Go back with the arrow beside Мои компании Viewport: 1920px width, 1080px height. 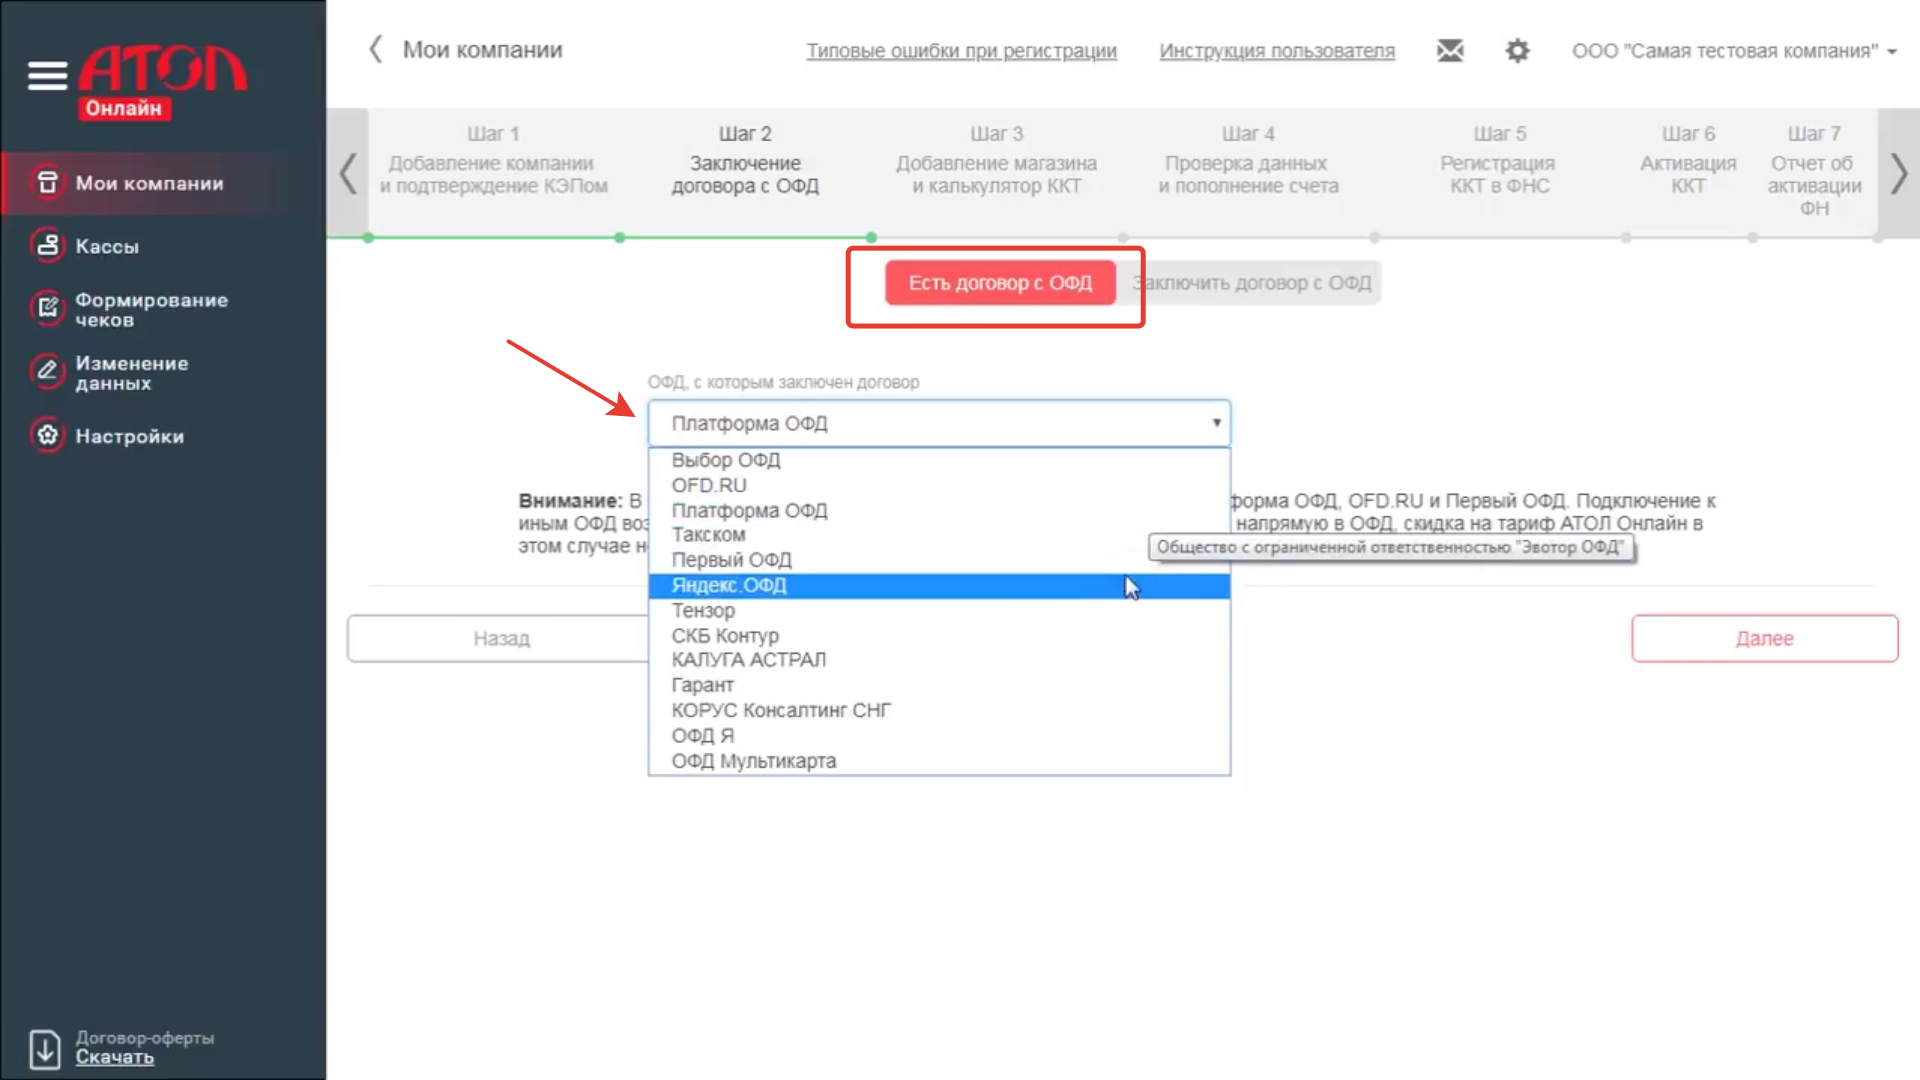point(376,50)
